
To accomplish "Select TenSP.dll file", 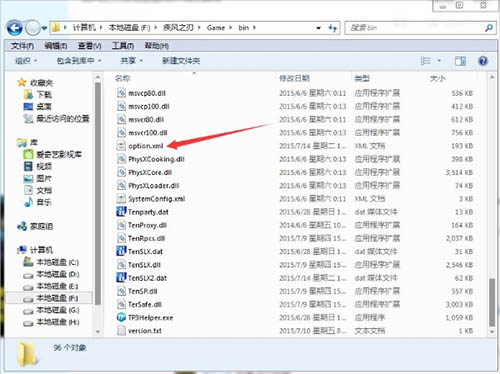I will [143, 291].
